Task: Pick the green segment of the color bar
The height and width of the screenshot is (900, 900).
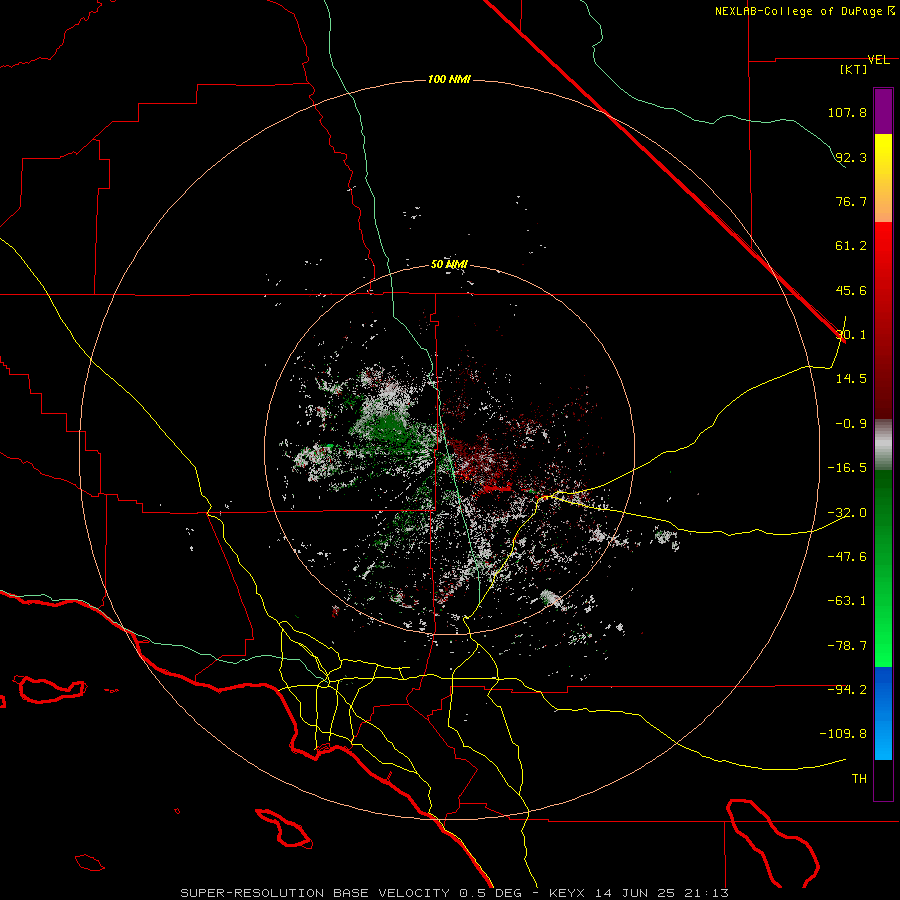Action: point(883,568)
